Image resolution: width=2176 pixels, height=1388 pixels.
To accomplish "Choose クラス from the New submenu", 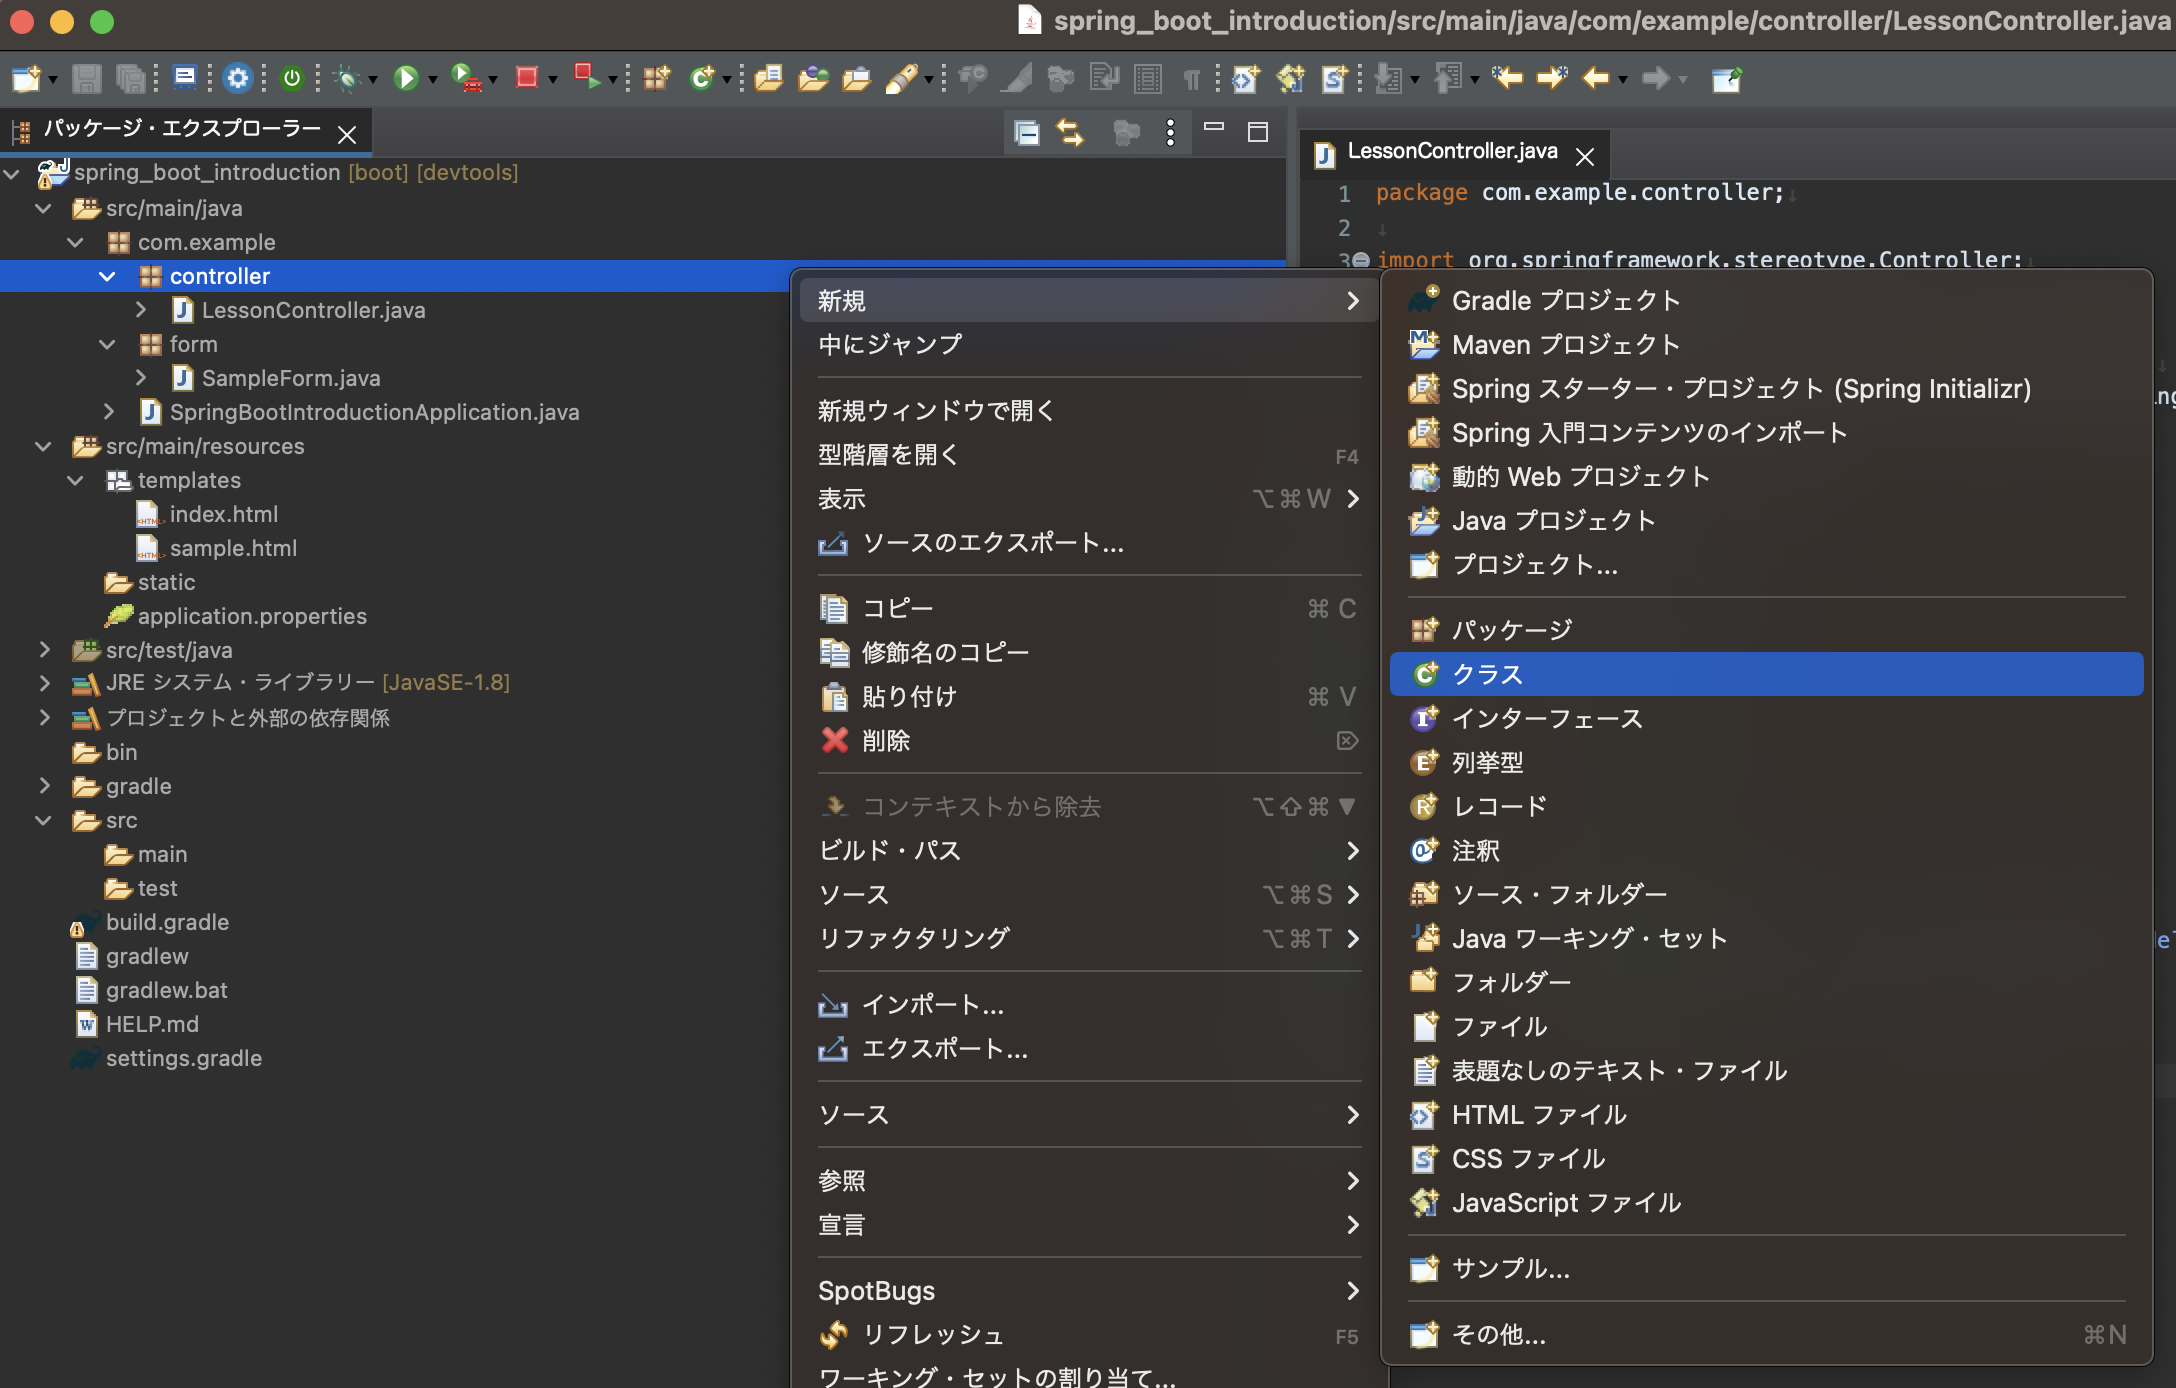I will pyautogui.click(x=1489, y=674).
